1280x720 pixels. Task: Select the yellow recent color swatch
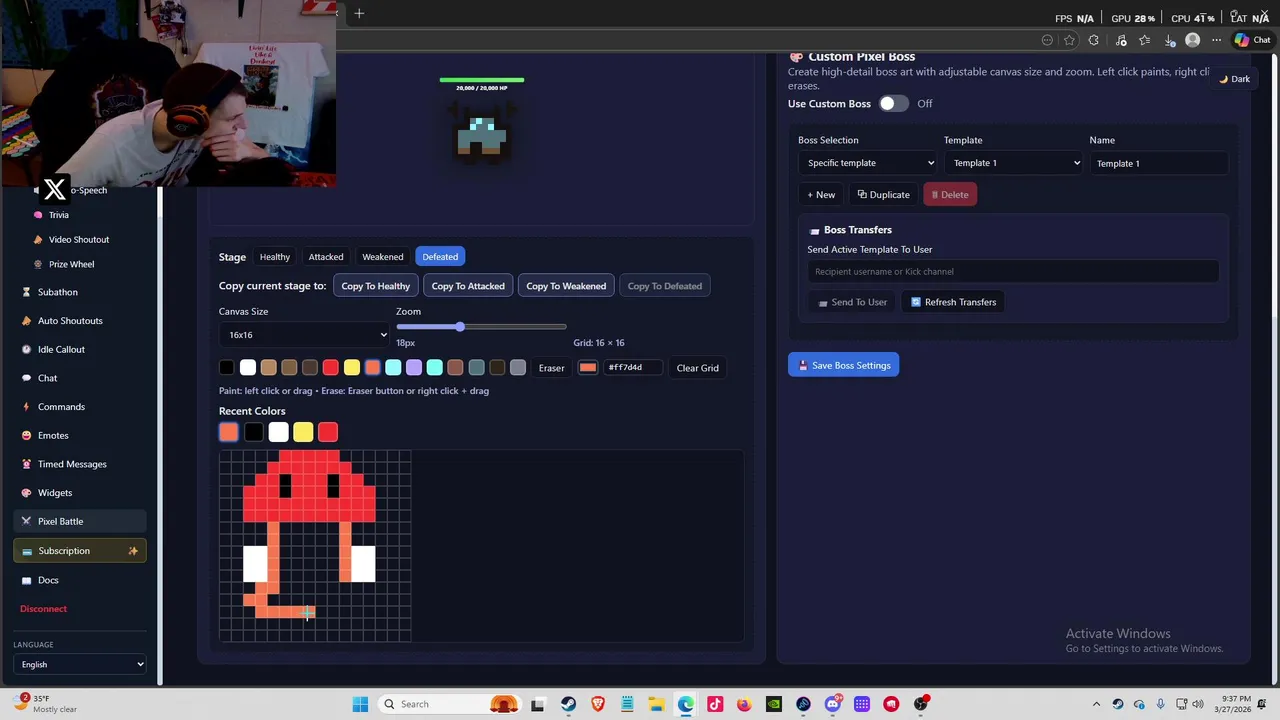tap(303, 432)
